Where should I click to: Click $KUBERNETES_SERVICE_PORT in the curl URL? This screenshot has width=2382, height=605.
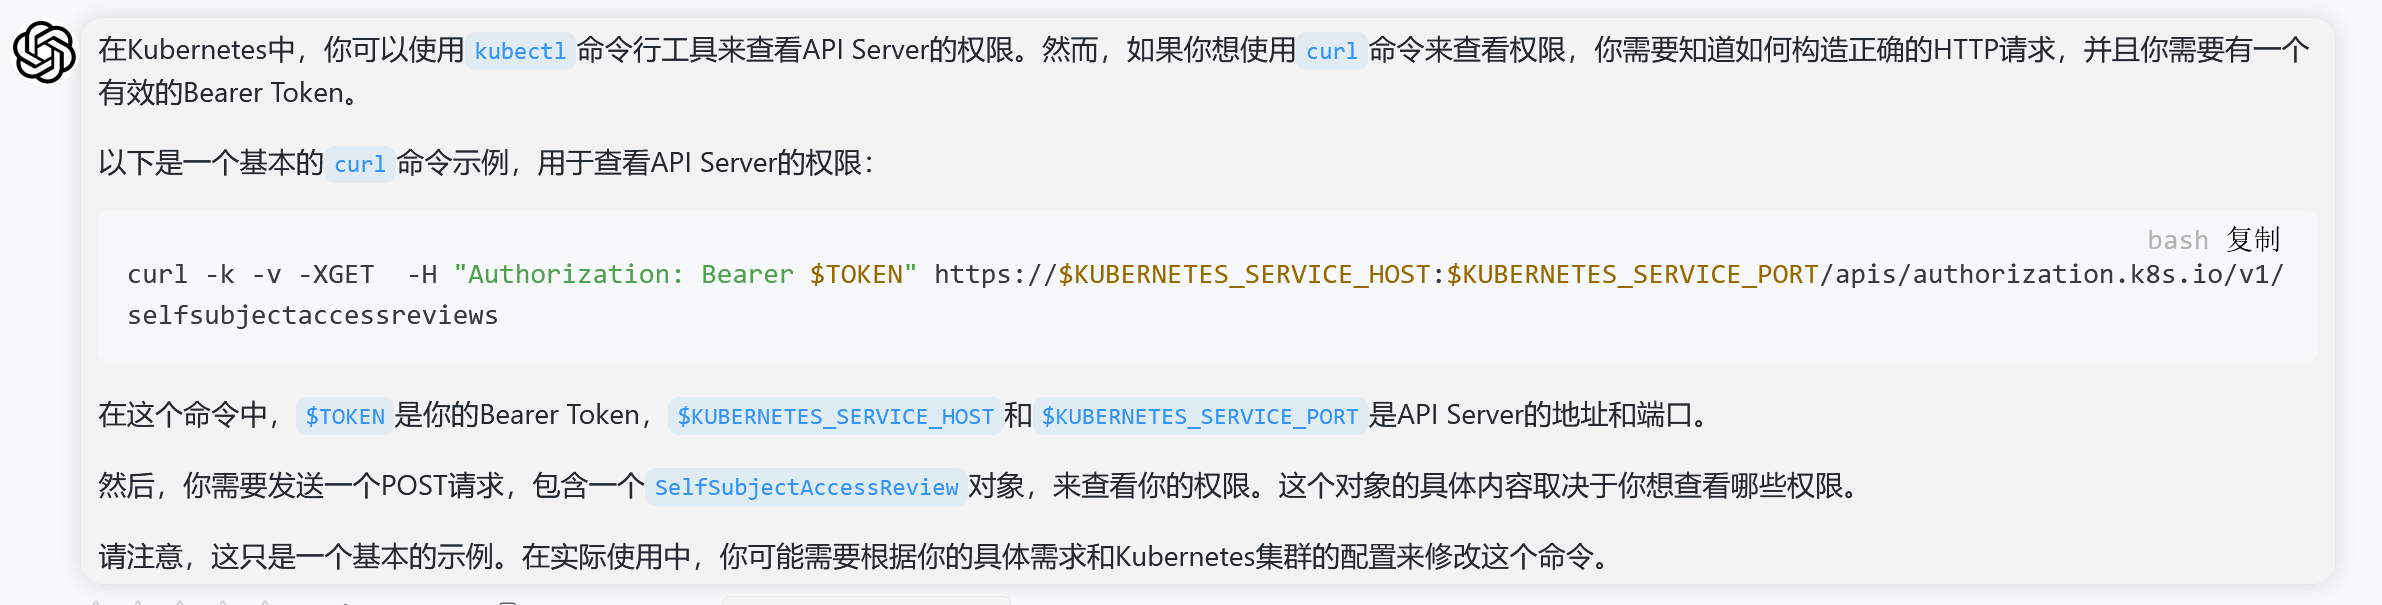(x=1632, y=274)
